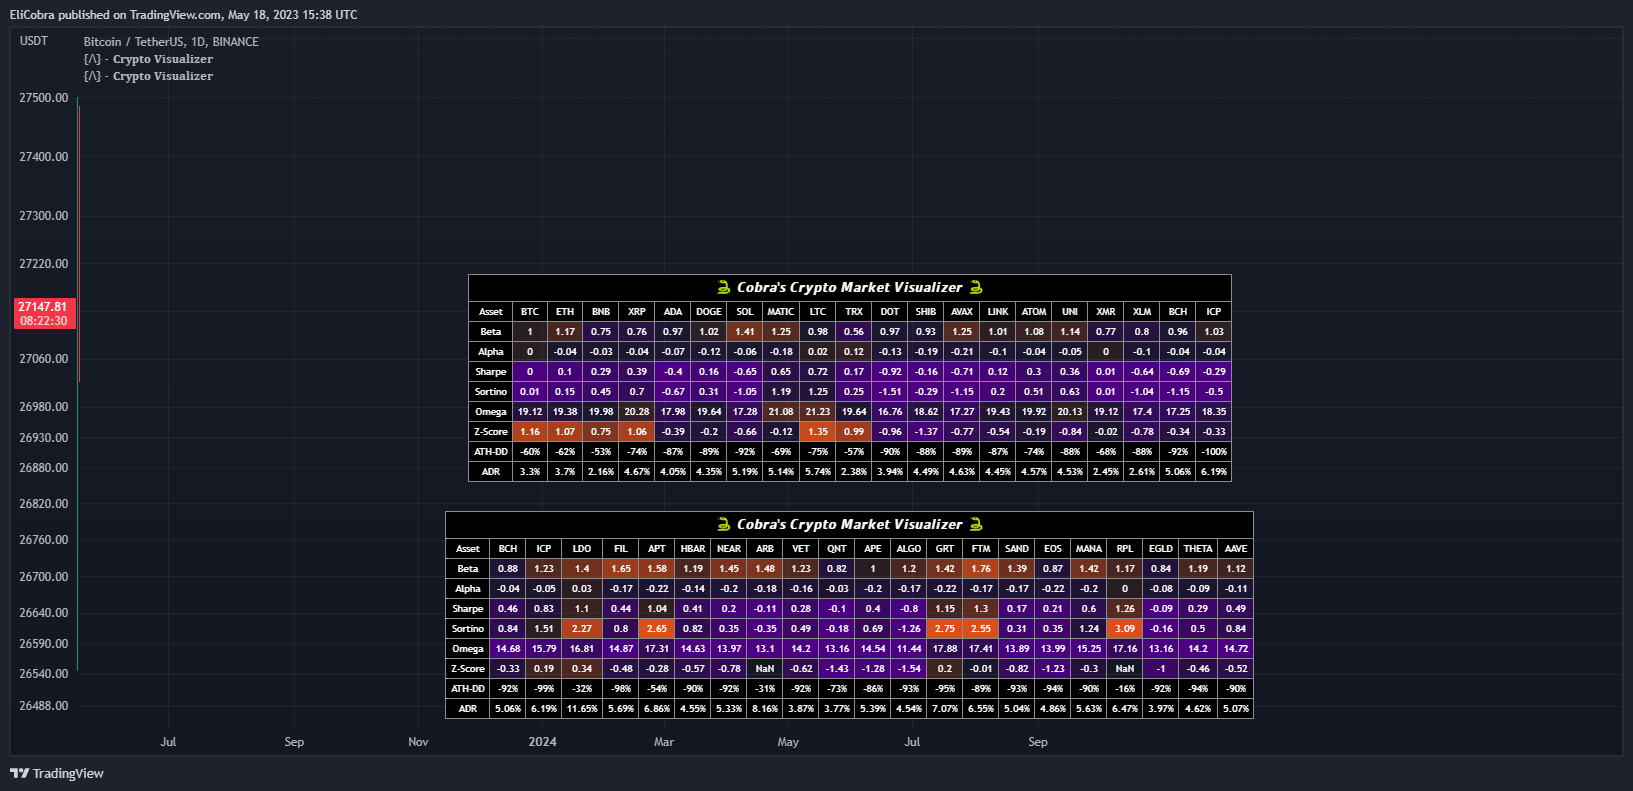Click the AAVE column header
Viewport: 1633px width, 791px height.
coord(1236,549)
